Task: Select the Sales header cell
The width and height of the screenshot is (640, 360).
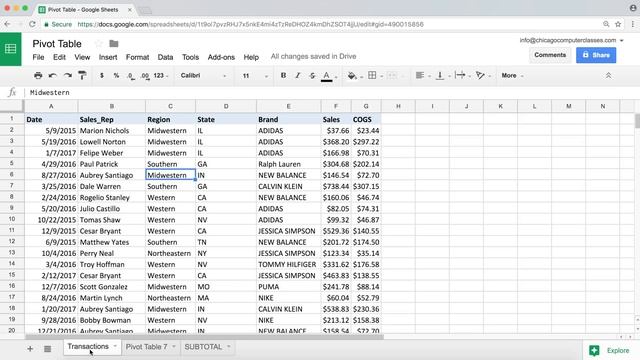Action: 336,120
